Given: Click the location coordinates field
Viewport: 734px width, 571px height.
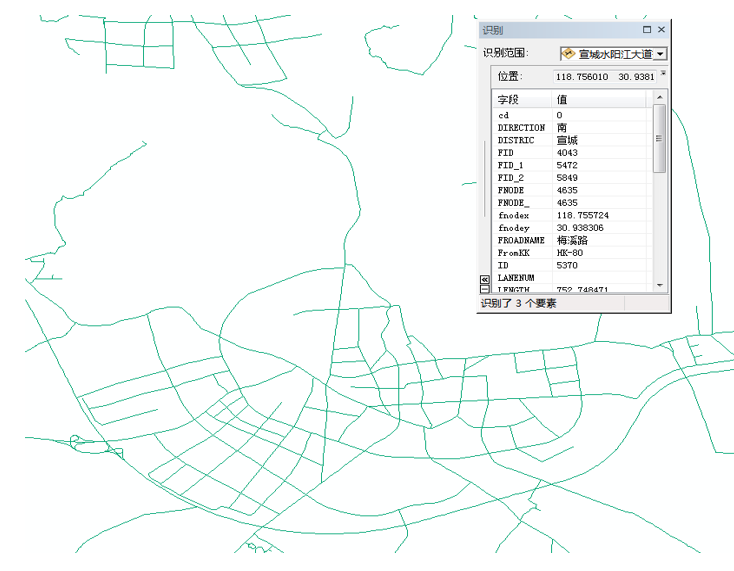Looking at the screenshot, I should coord(605,77).
